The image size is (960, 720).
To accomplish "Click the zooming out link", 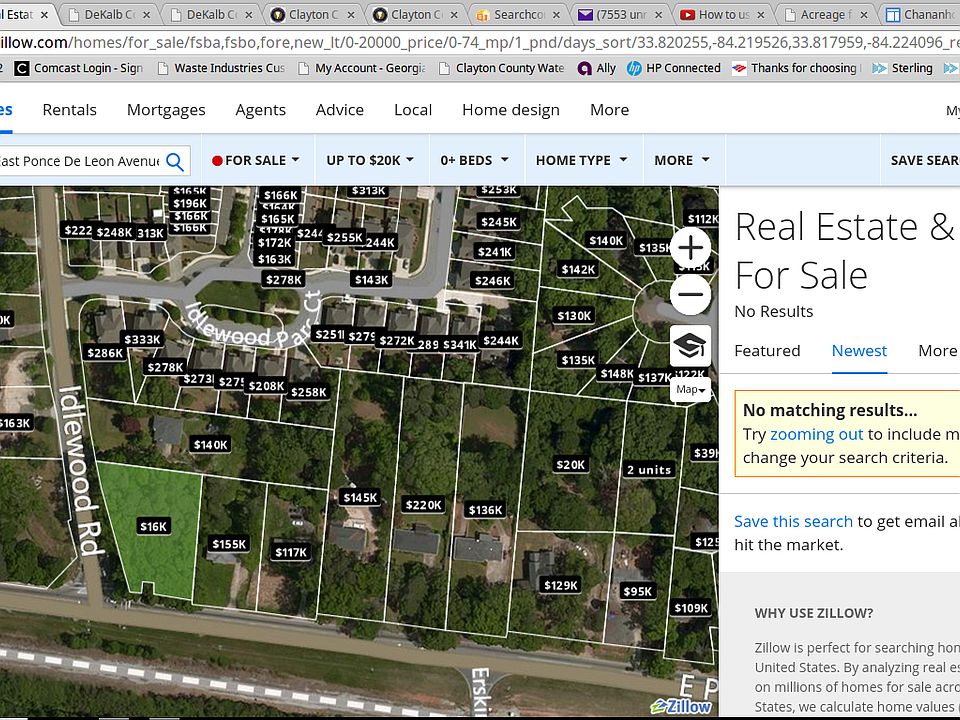I will click(x=816, y=434).
